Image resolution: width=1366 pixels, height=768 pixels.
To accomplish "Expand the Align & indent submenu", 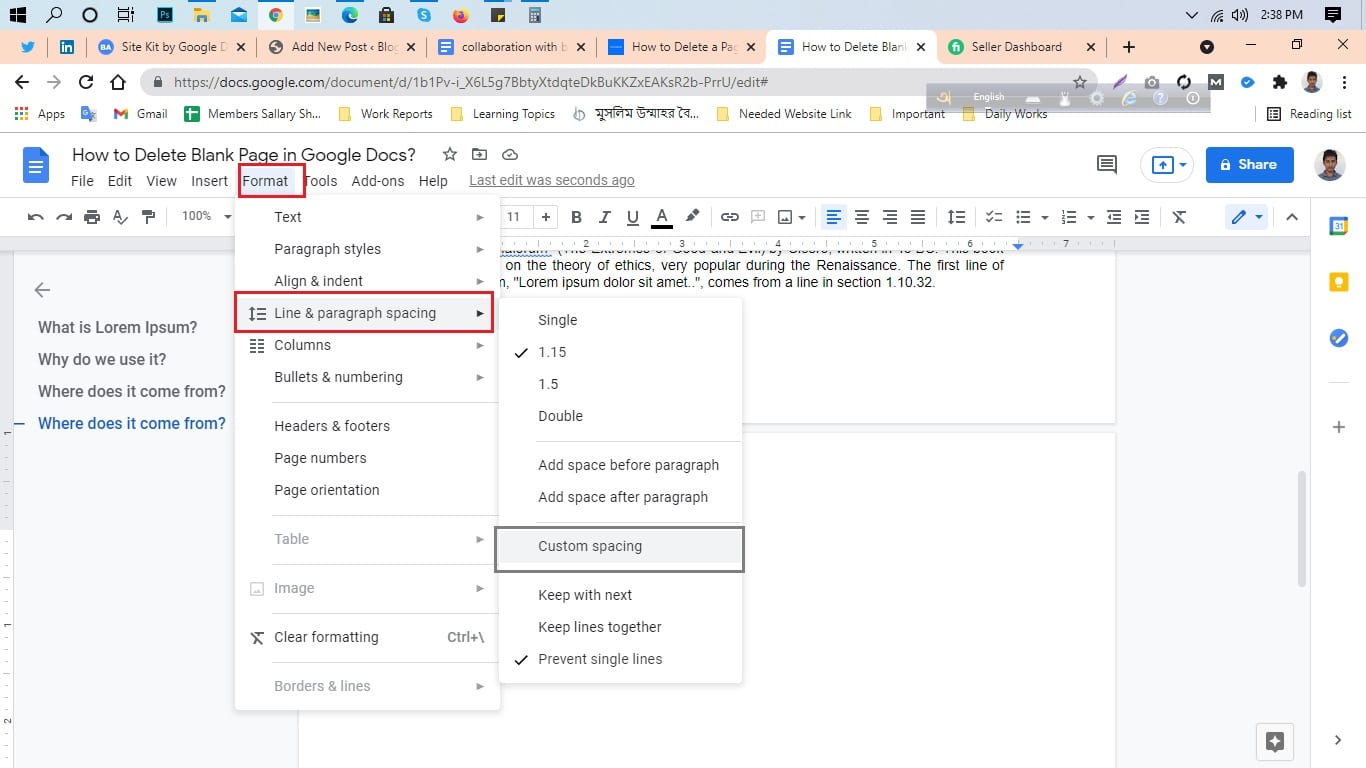I will 320,281.
